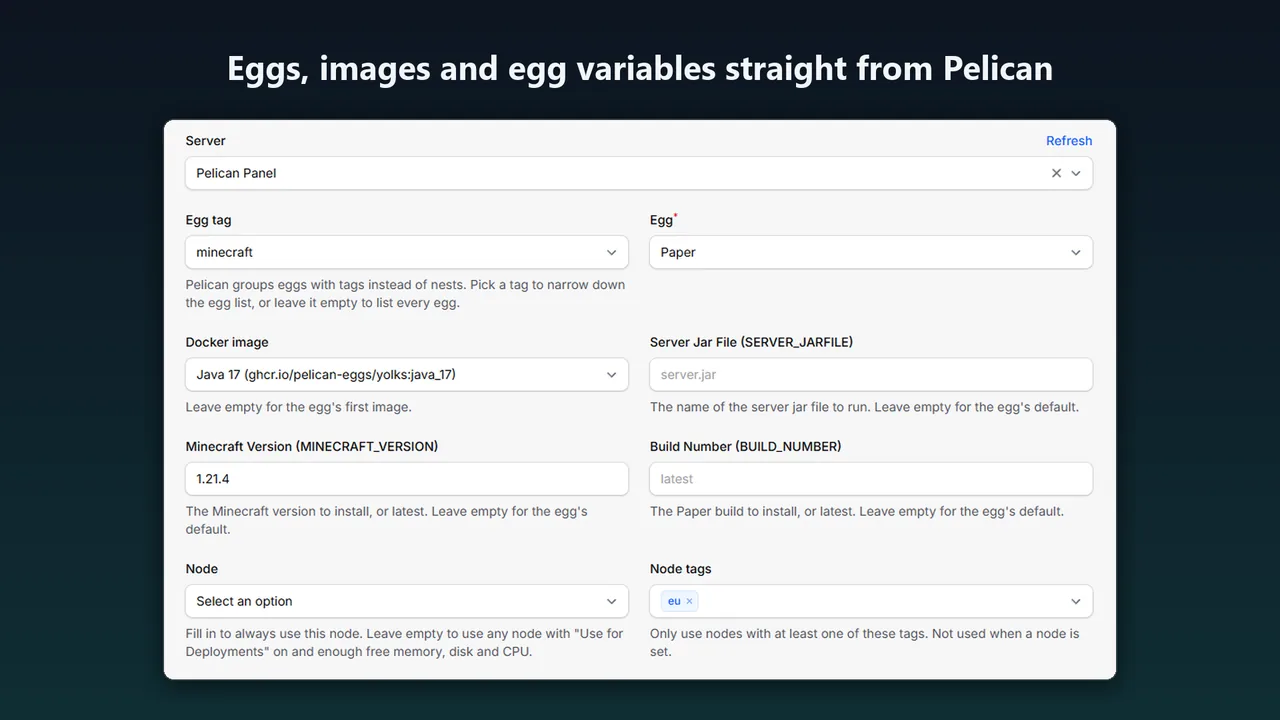Click the 'Fill in to always use this node' help text
This screenshot has height=720, width=1280.
point(404,642)
